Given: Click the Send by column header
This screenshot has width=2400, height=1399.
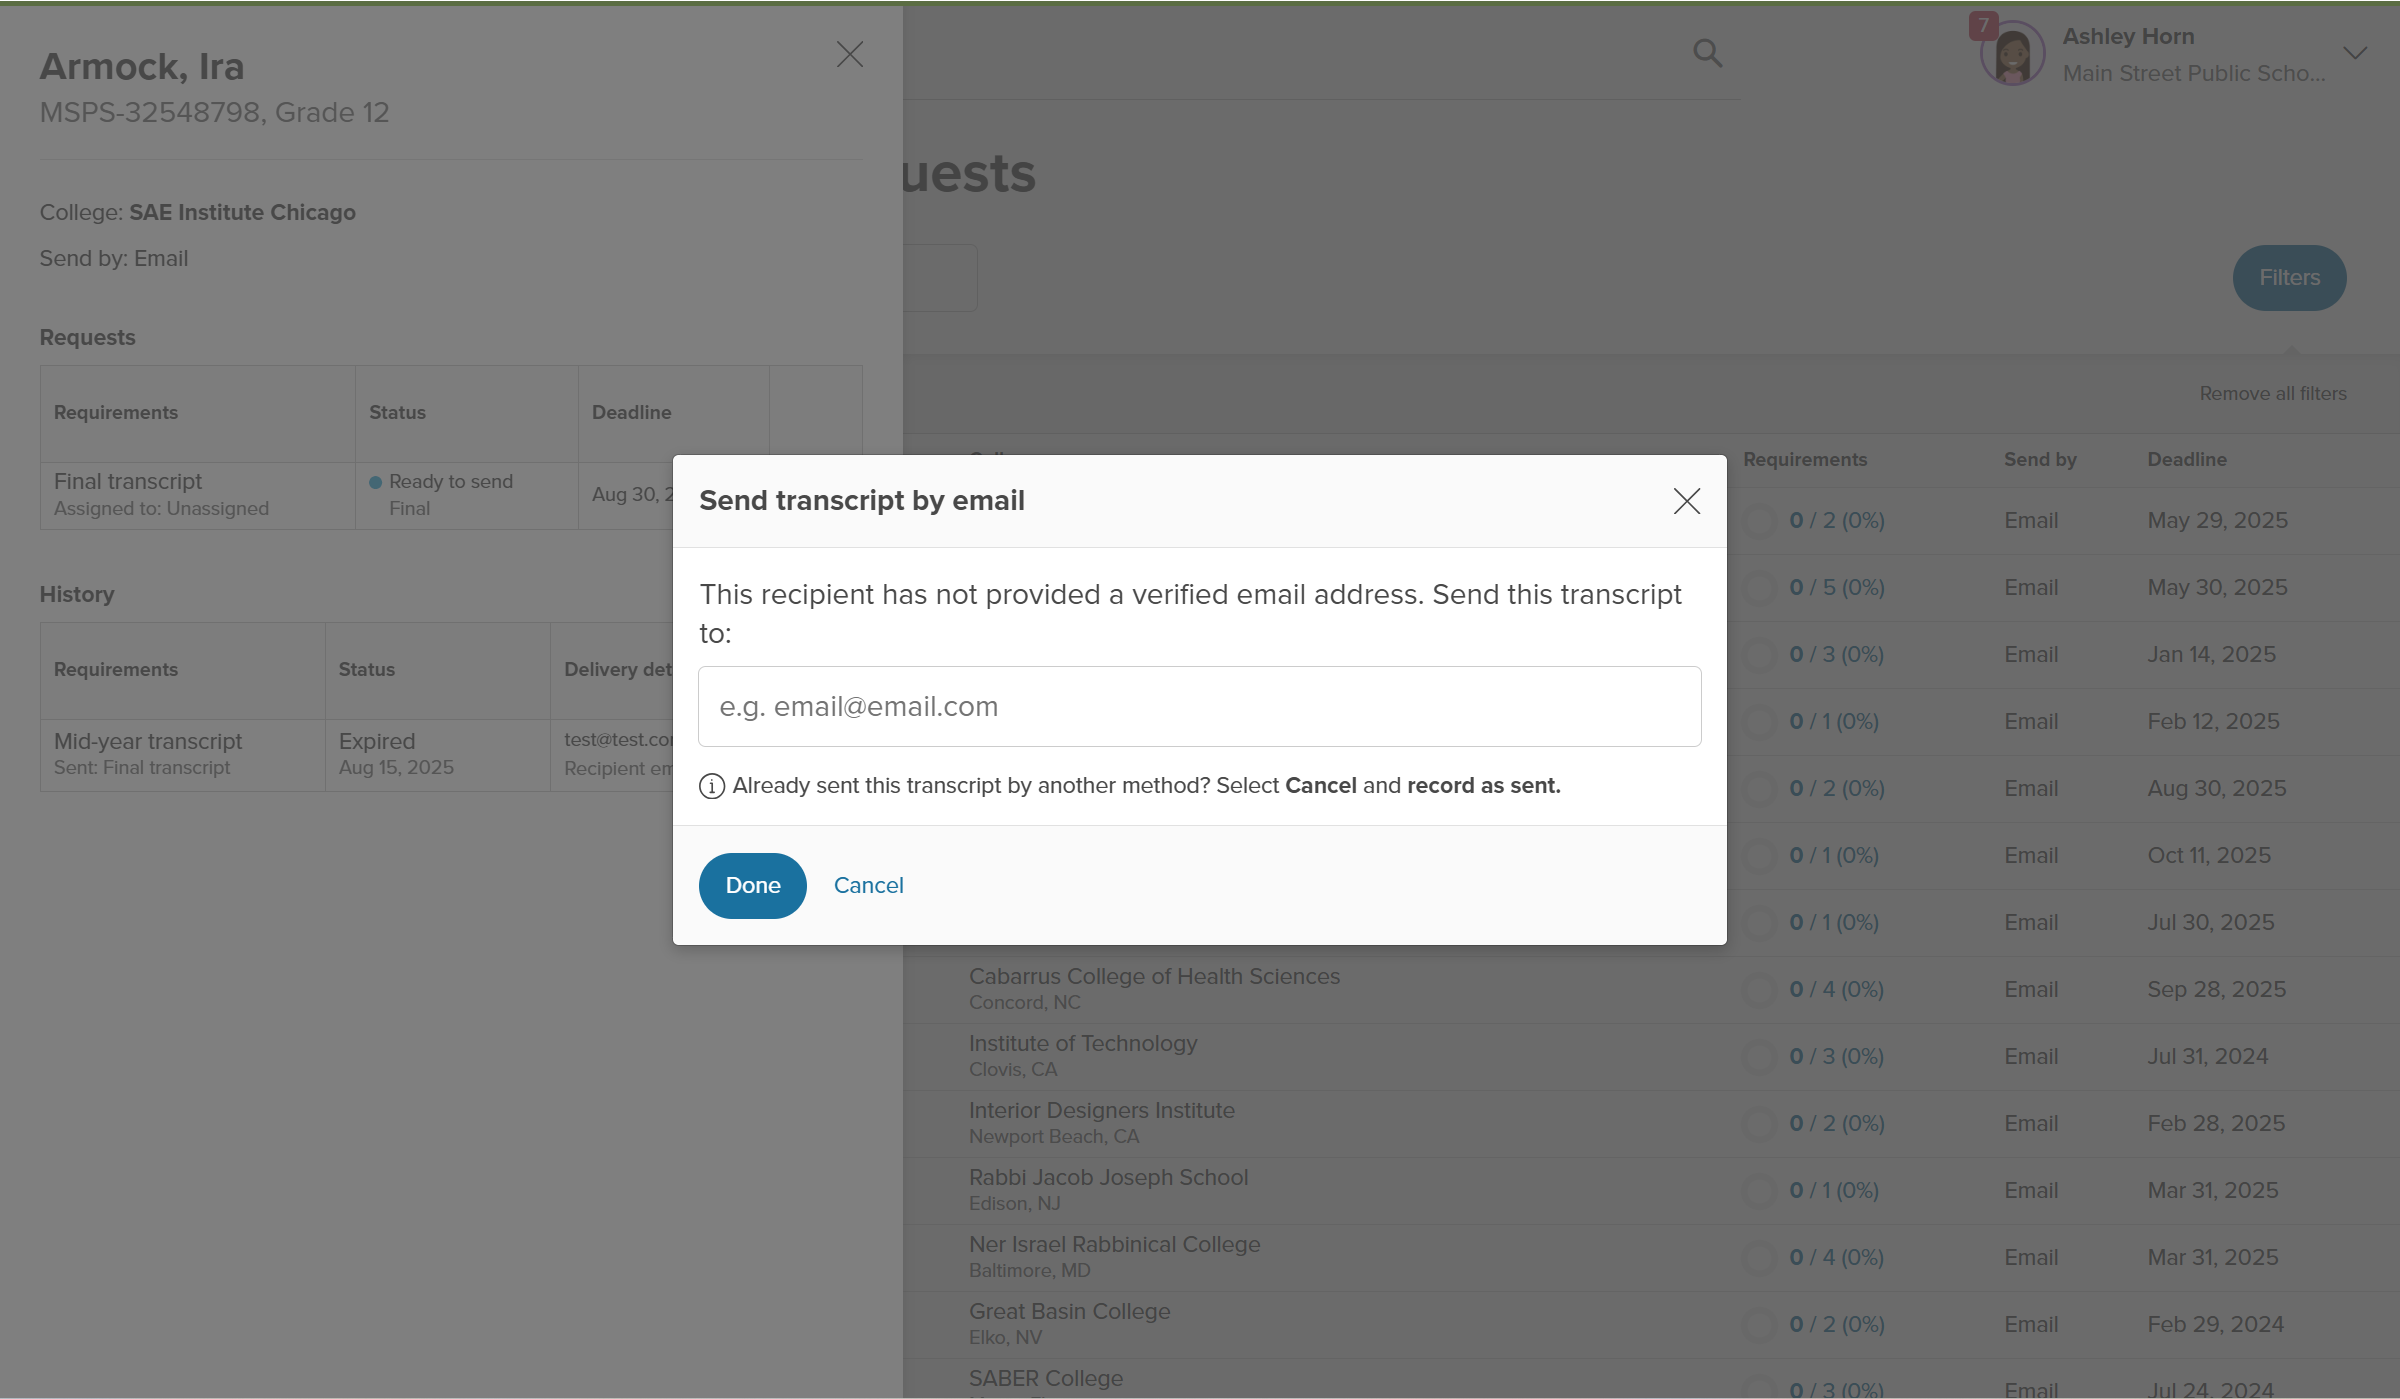Looking at the screenshot, I should coord(2040,460).
